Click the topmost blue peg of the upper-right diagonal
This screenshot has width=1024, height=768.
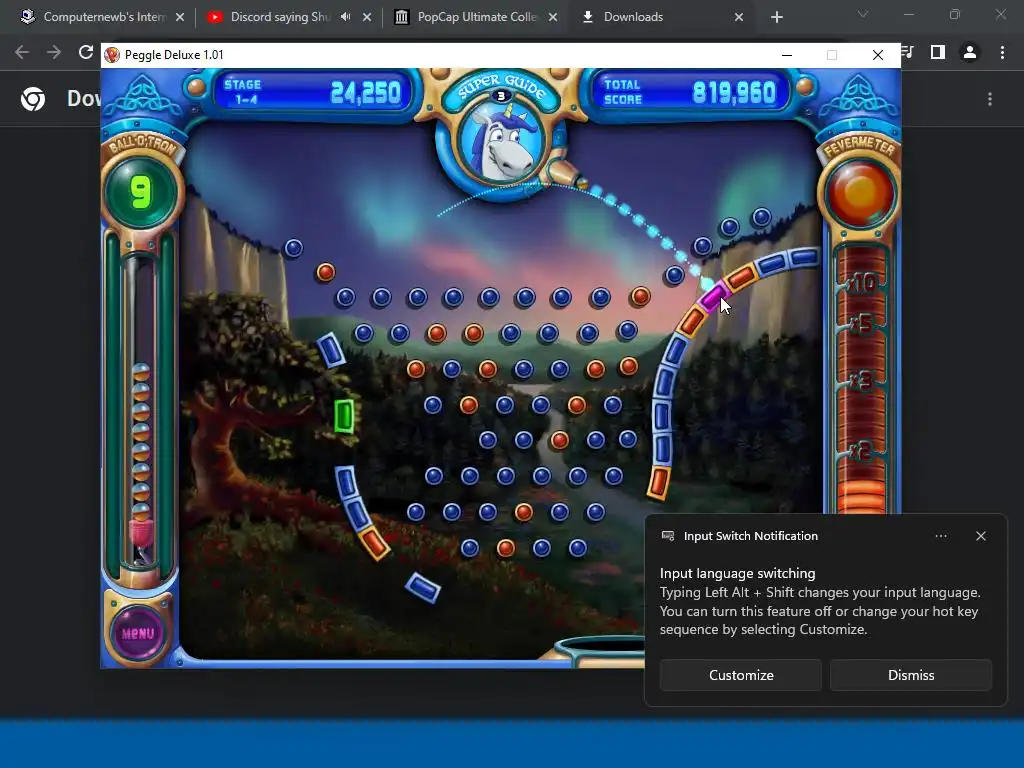coord(761,217)
